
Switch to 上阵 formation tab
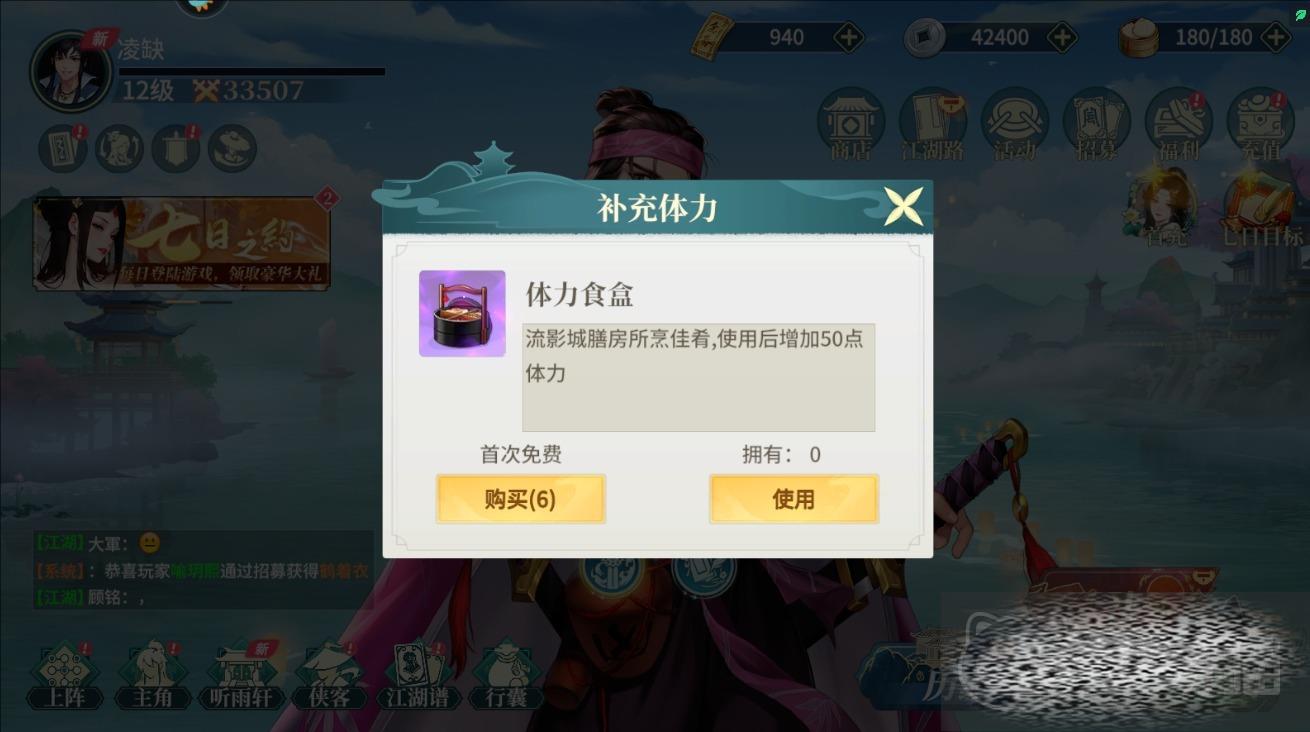click(x=64, y=676)
